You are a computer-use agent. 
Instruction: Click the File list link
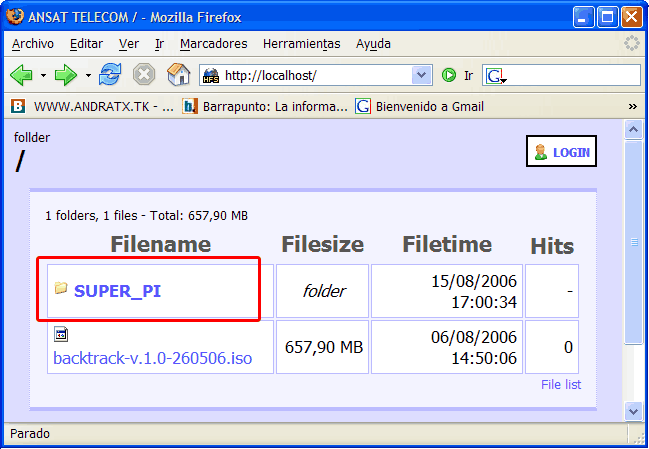[560, 385]
